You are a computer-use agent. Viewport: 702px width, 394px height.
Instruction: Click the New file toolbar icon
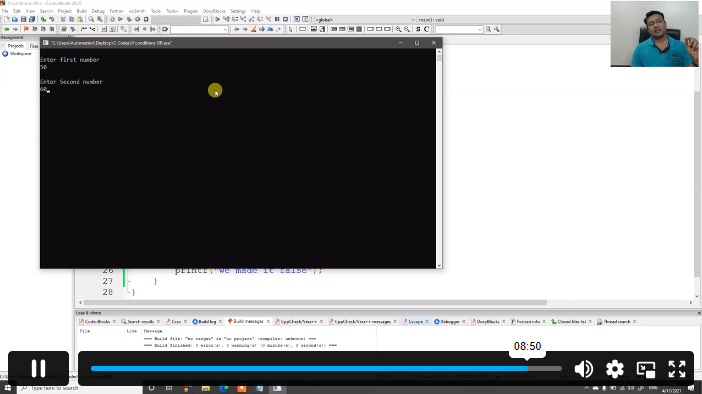pyautogui.click(x=6, y=20)
